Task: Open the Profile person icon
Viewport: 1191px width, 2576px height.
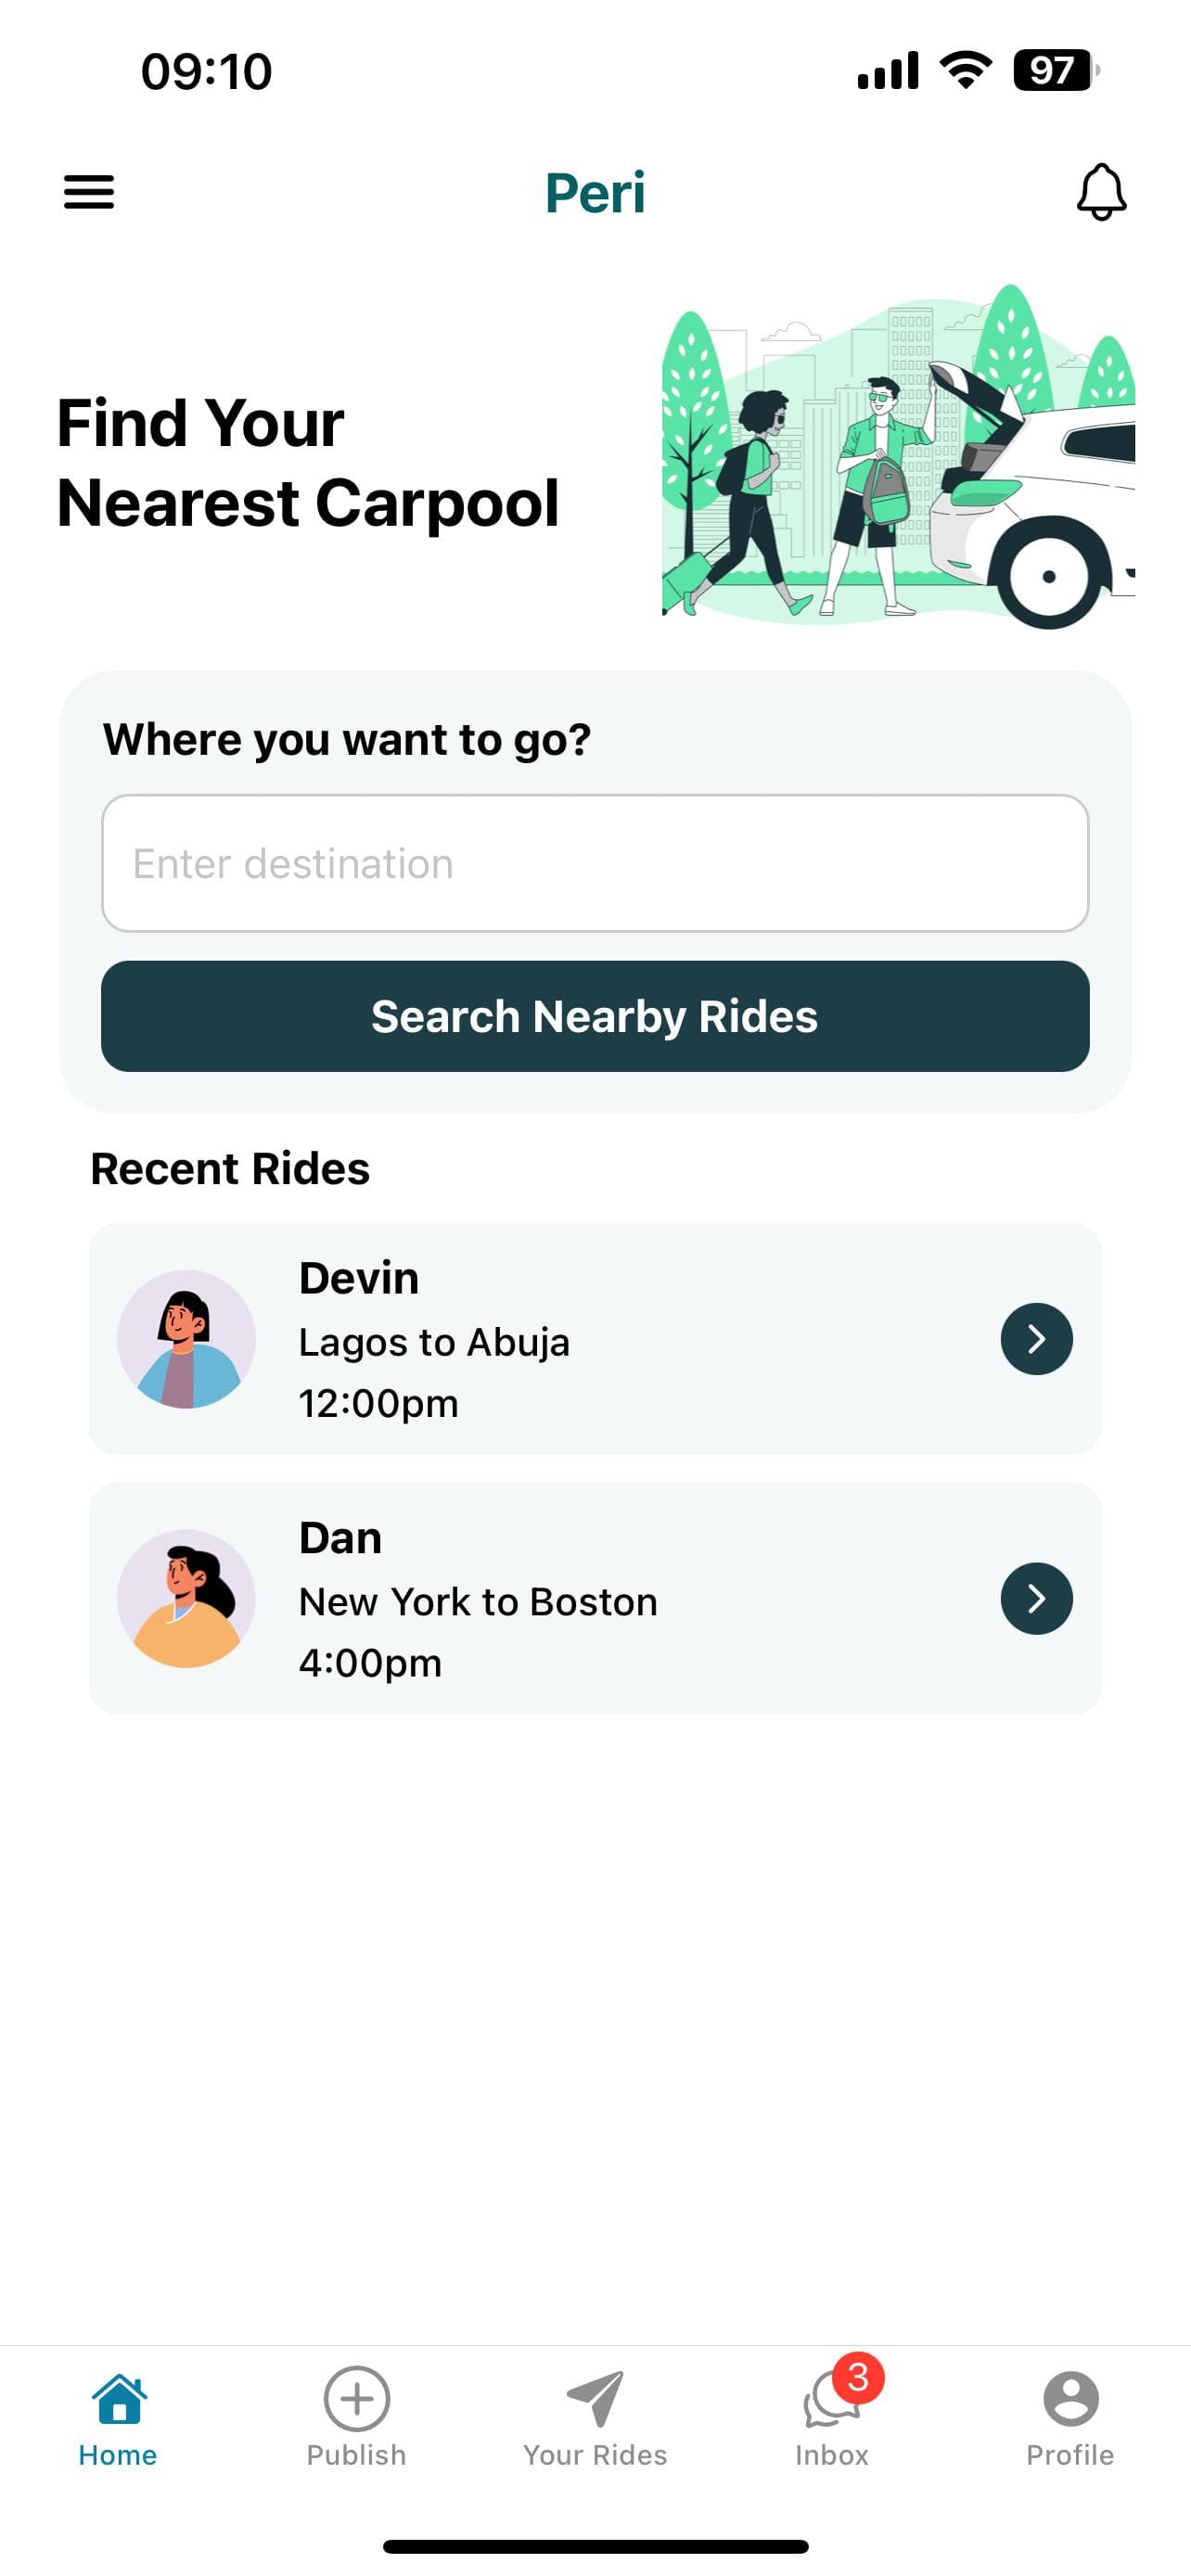Action: point(1070,2398)
